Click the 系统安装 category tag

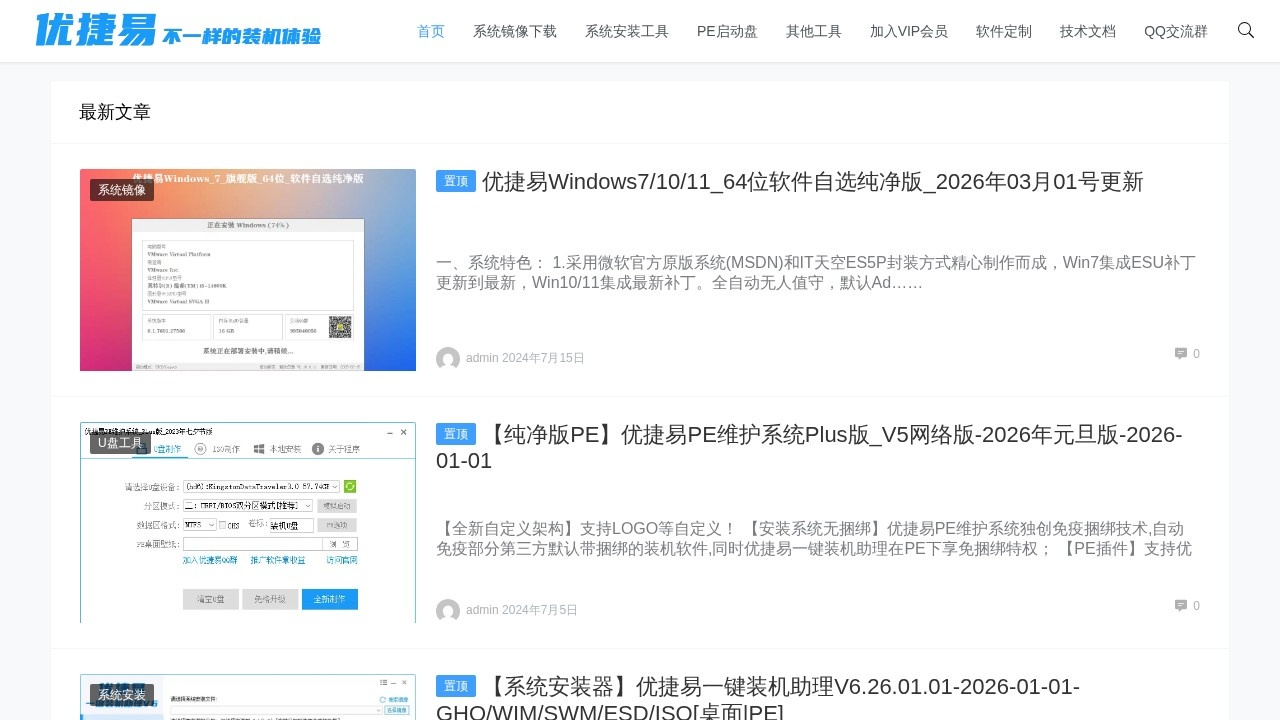pos(122,695)
